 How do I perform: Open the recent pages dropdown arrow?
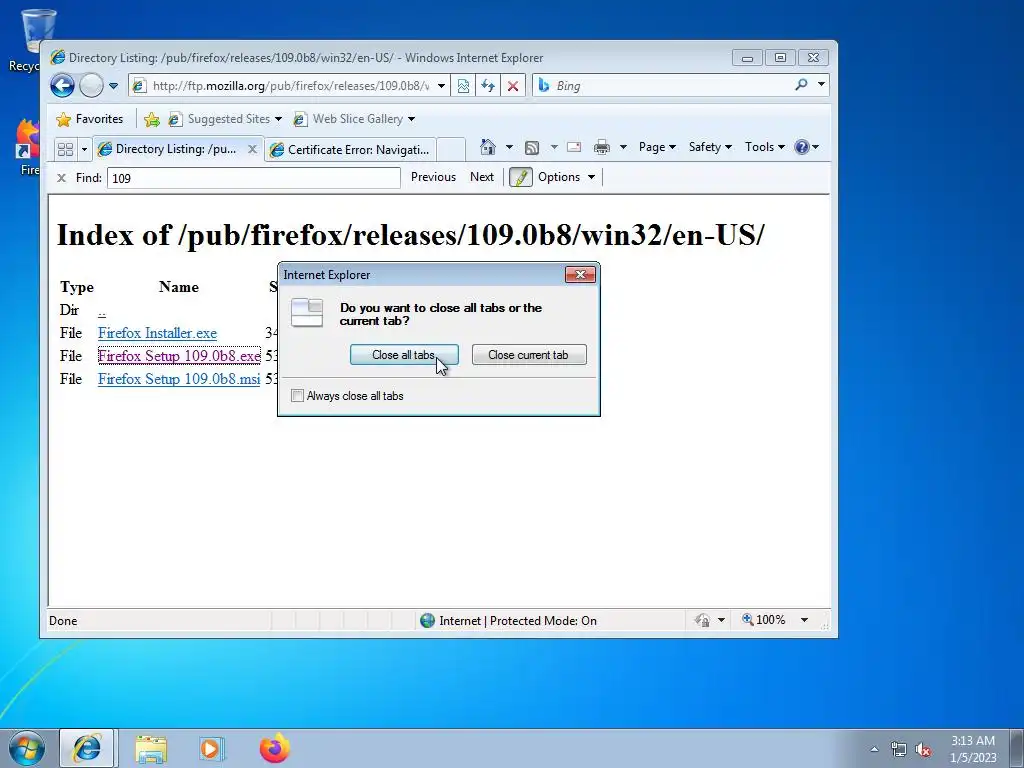pos(114,86)
